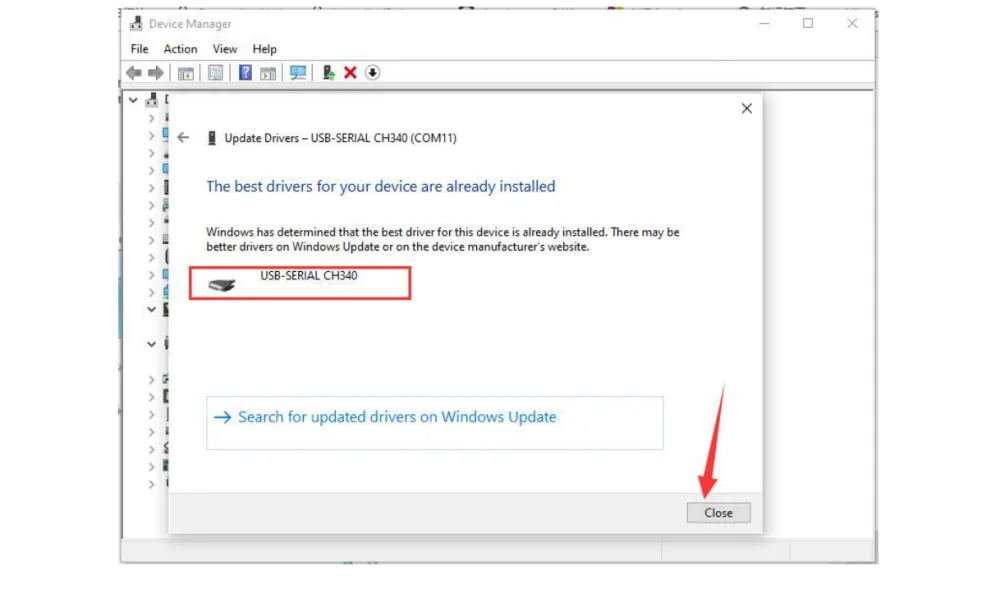Viewport: 1000px width, 594px height.
Task: Click the blue question mark Help icon
Action: point(245,73)
